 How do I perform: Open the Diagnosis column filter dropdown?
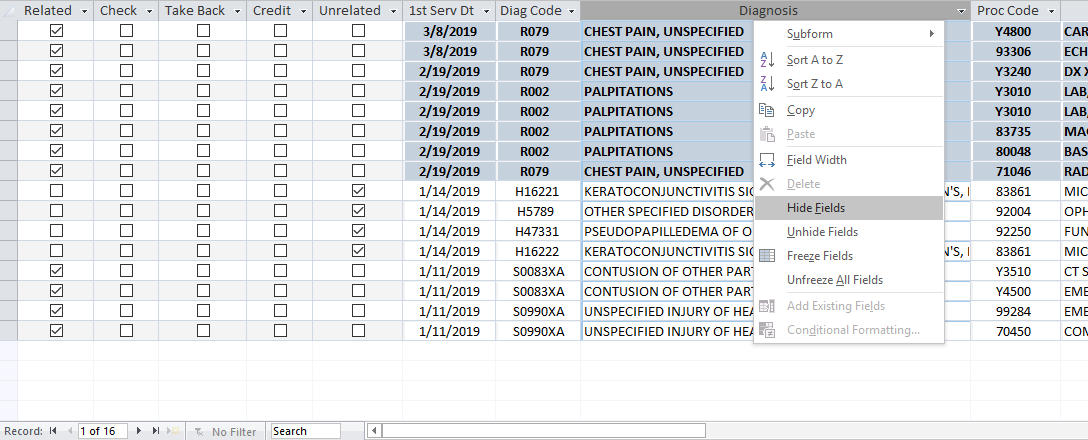(961, 11)
